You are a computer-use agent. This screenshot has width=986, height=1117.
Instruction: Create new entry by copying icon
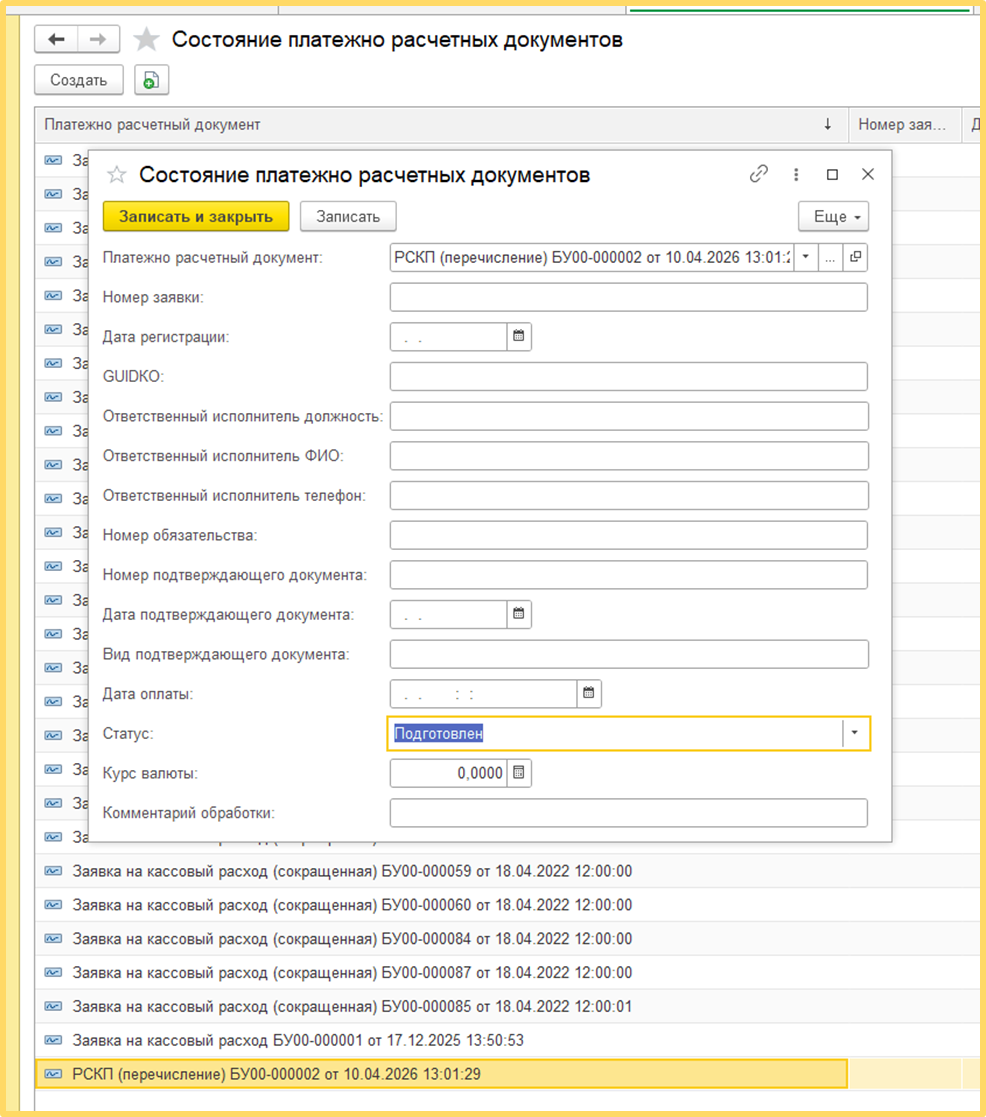[151, 80]
